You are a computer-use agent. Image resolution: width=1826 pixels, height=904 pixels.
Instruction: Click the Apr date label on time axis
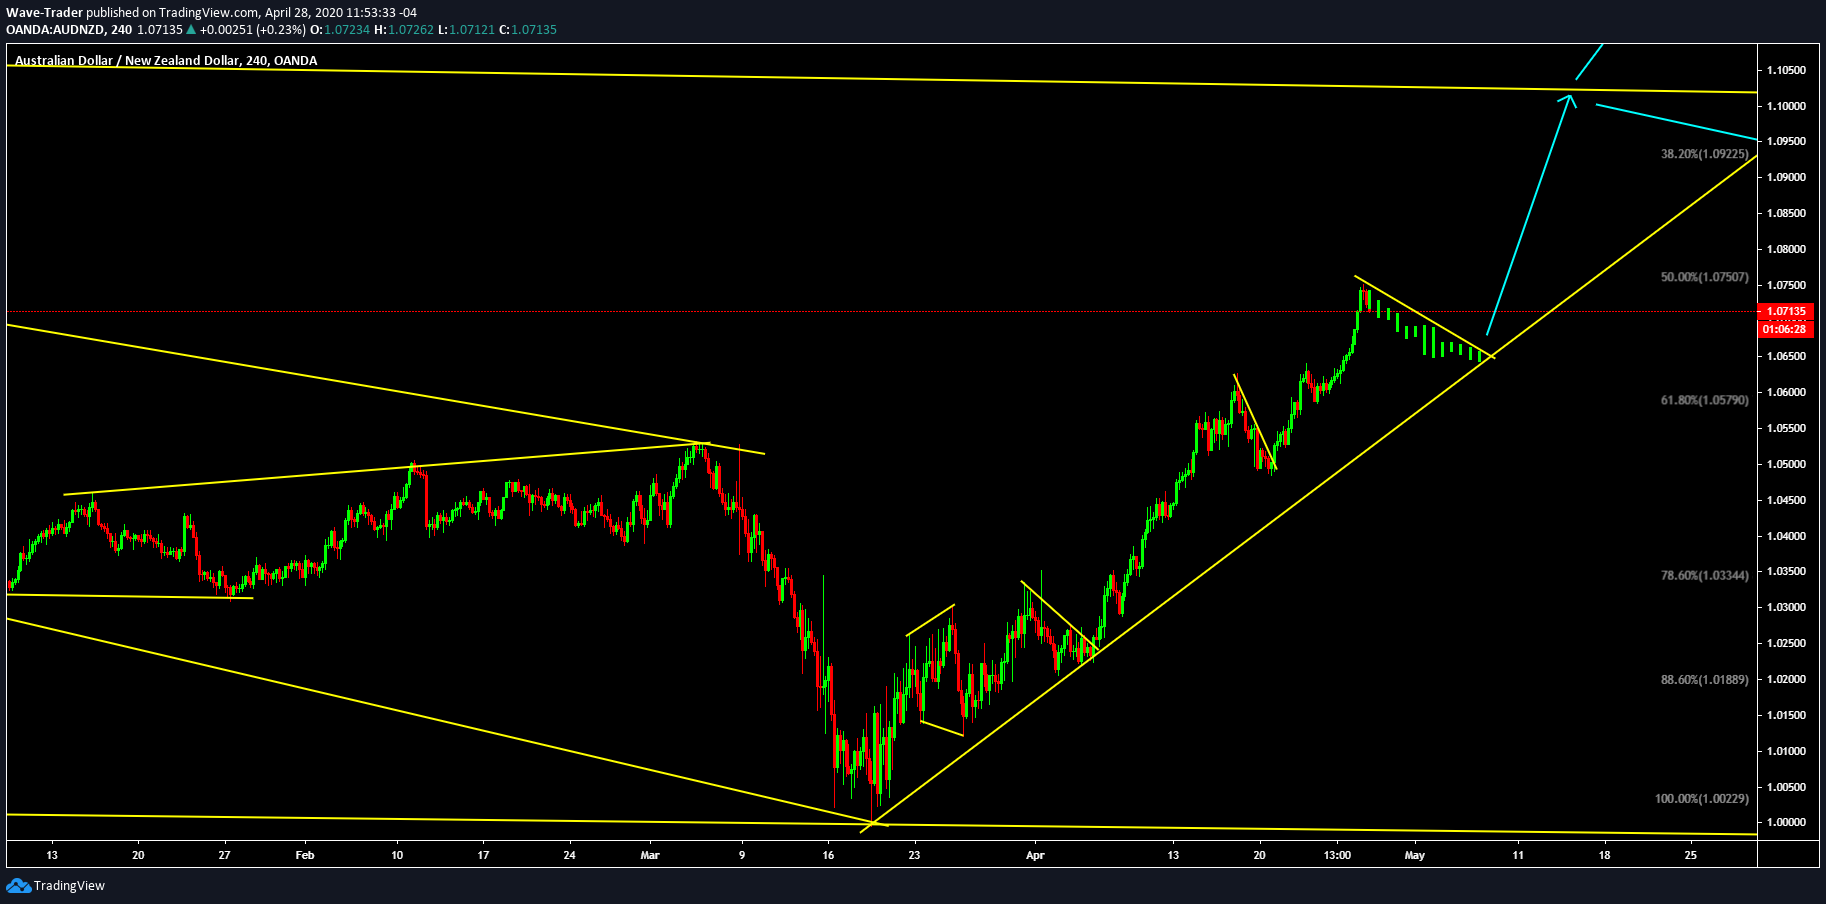[x=1035, y=856]
